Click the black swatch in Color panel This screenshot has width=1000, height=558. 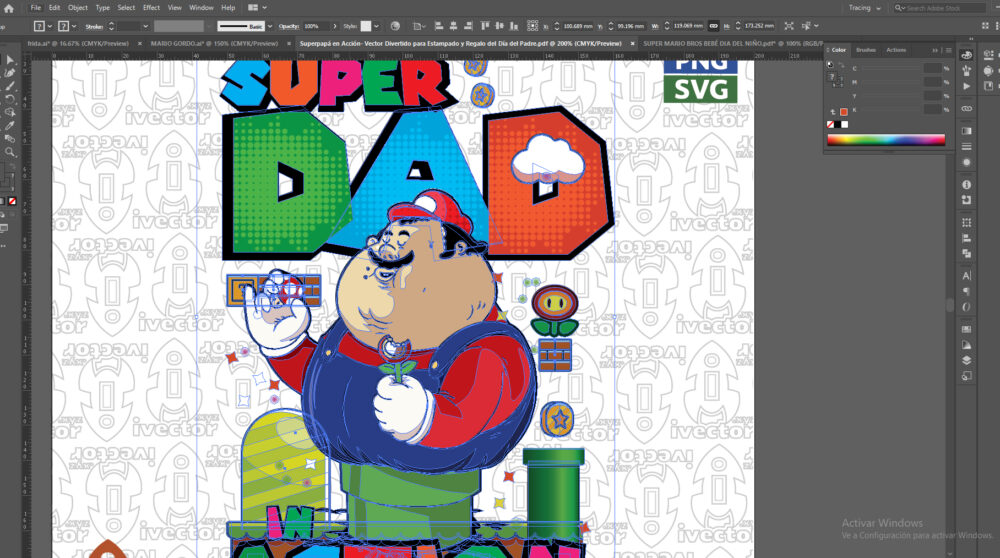click(x=837, y=124)
